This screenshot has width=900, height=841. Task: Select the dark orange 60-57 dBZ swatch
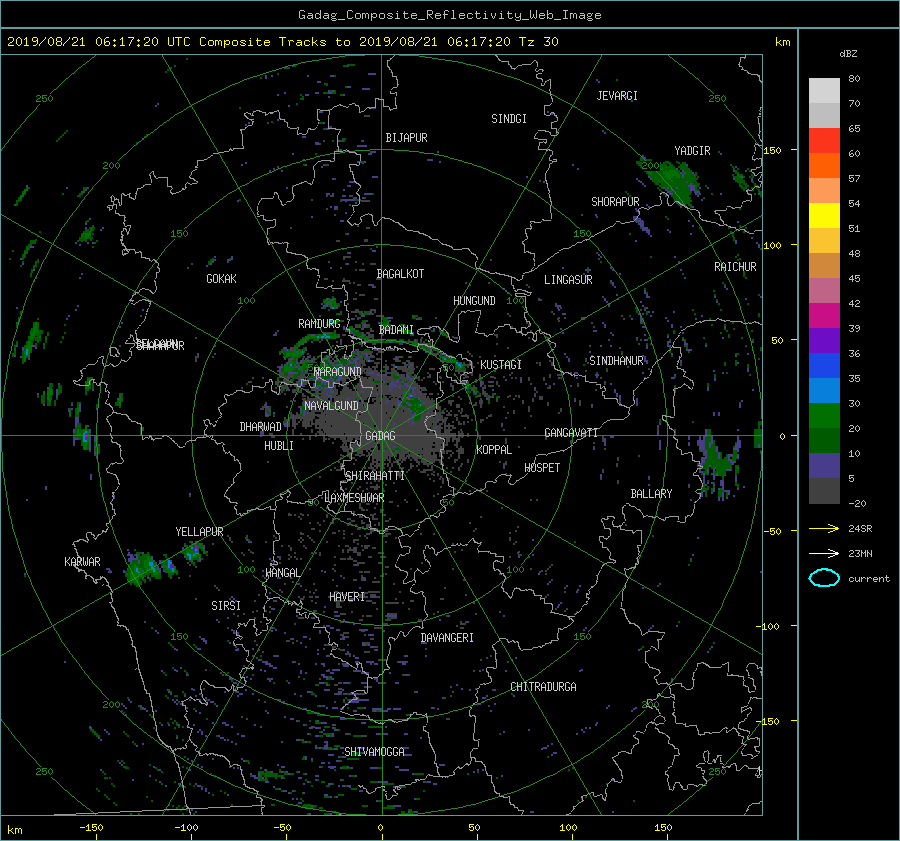[x=824, y=166]
